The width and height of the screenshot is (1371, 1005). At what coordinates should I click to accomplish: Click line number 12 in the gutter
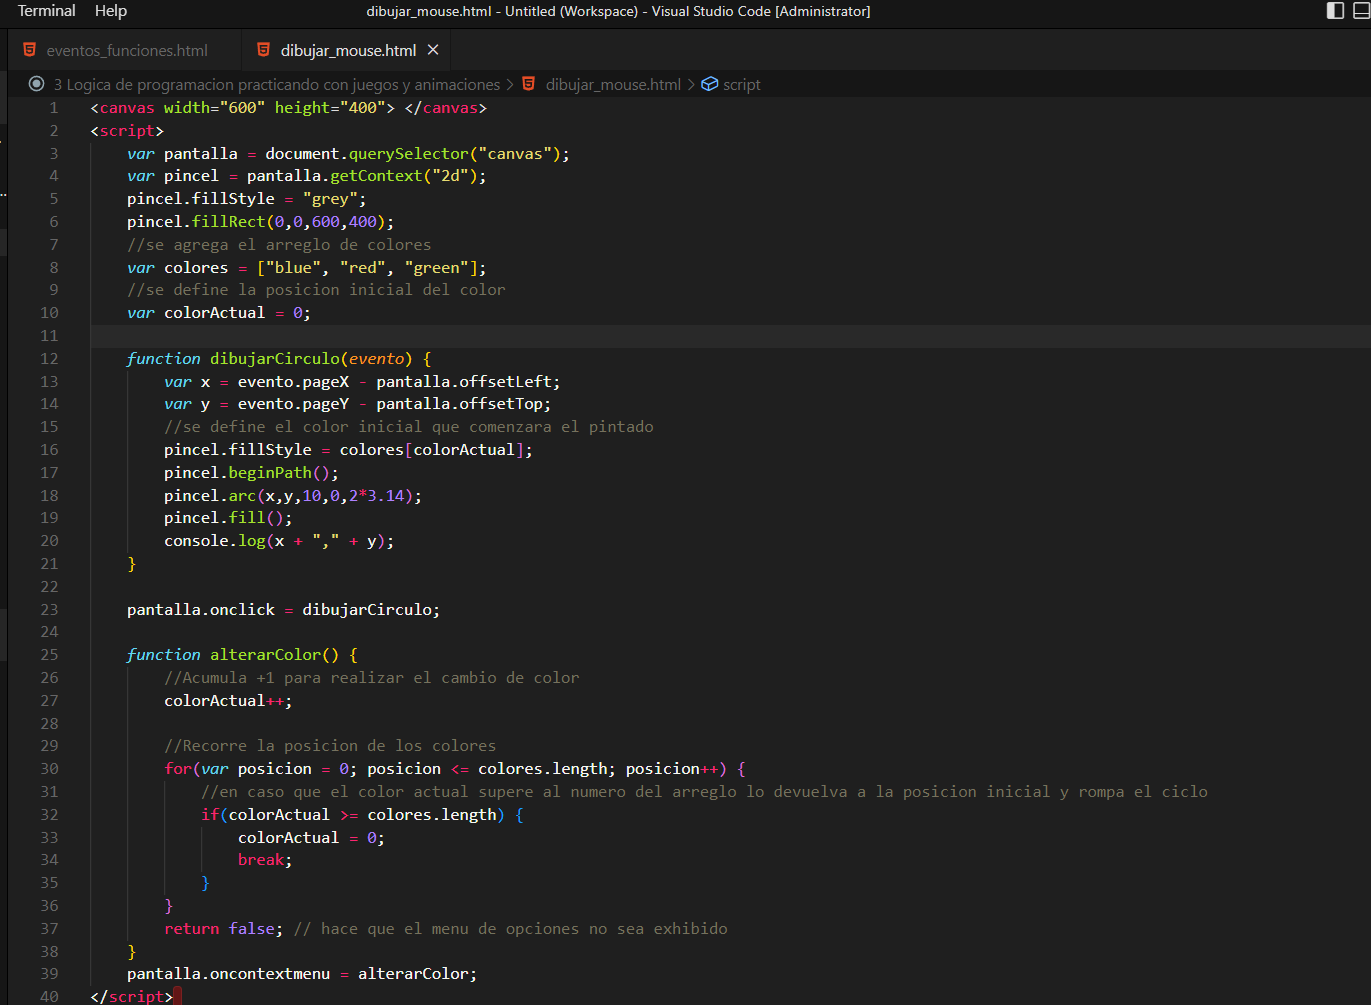(x=49, y=359)
